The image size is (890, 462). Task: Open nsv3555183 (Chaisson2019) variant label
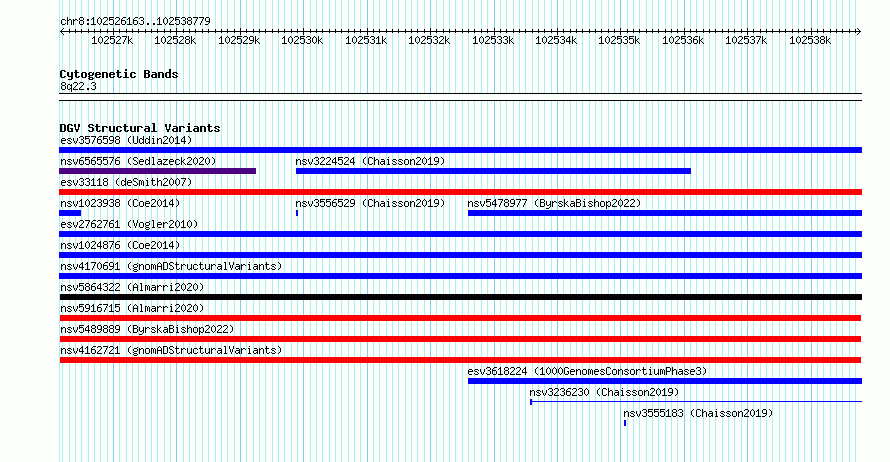[698, 413]
